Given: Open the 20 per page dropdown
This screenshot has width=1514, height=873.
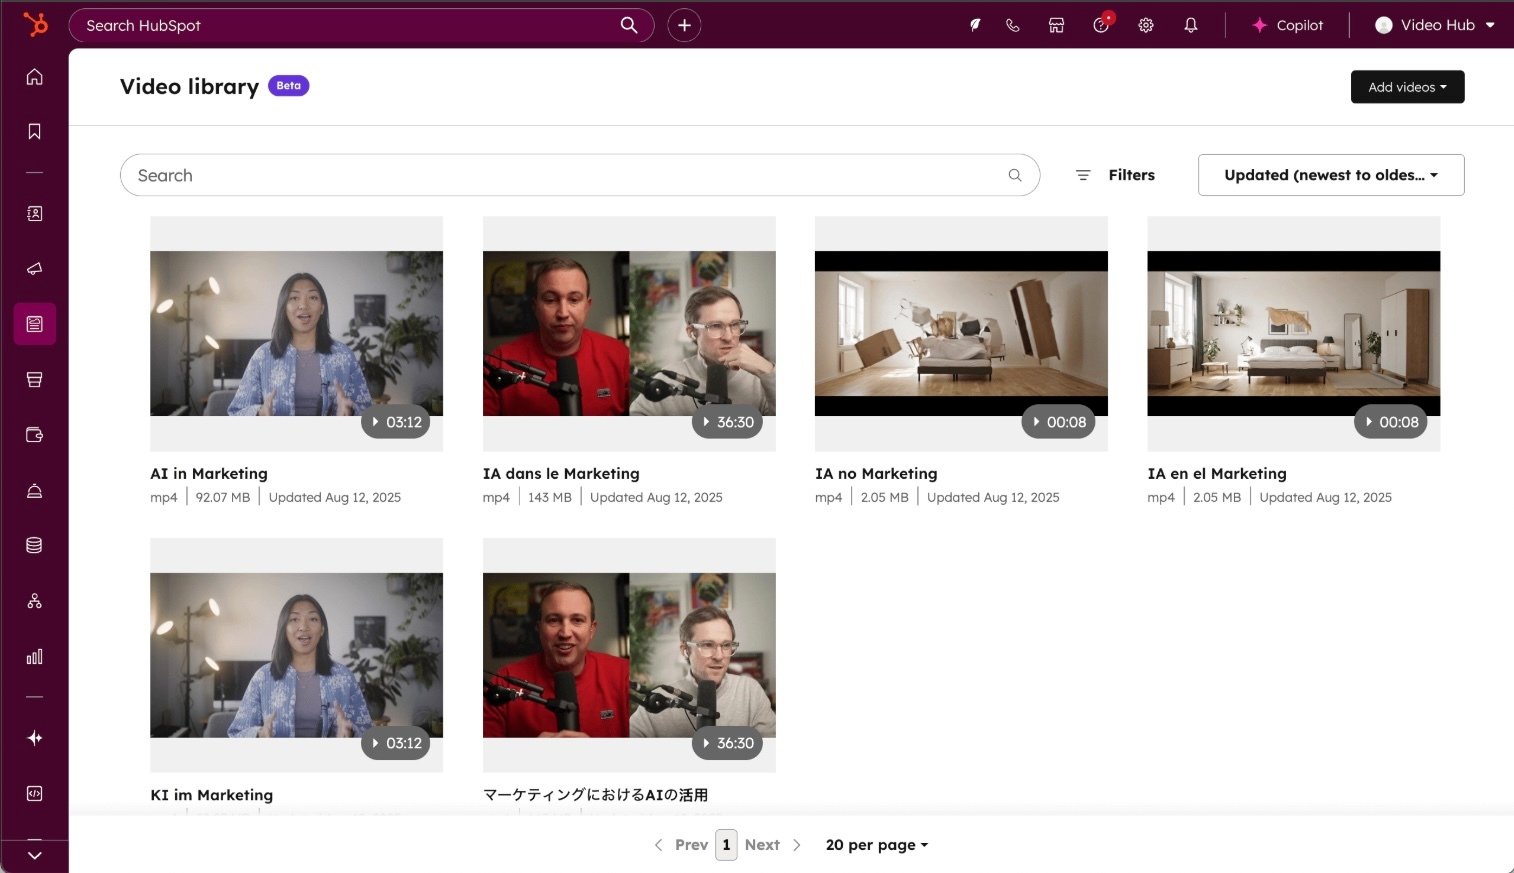Looking at the screenshot, I should (x=875, y=844).
